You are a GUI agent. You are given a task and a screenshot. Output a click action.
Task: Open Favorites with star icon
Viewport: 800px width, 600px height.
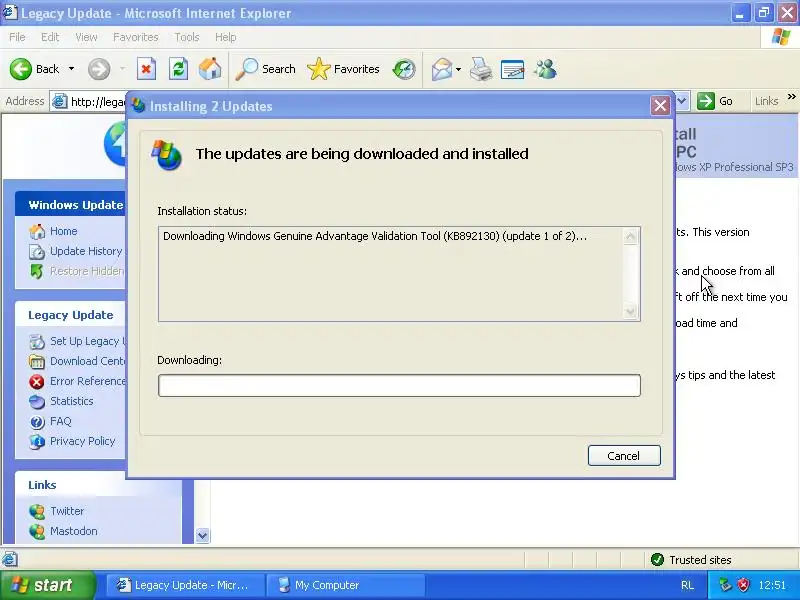point(319,69)
